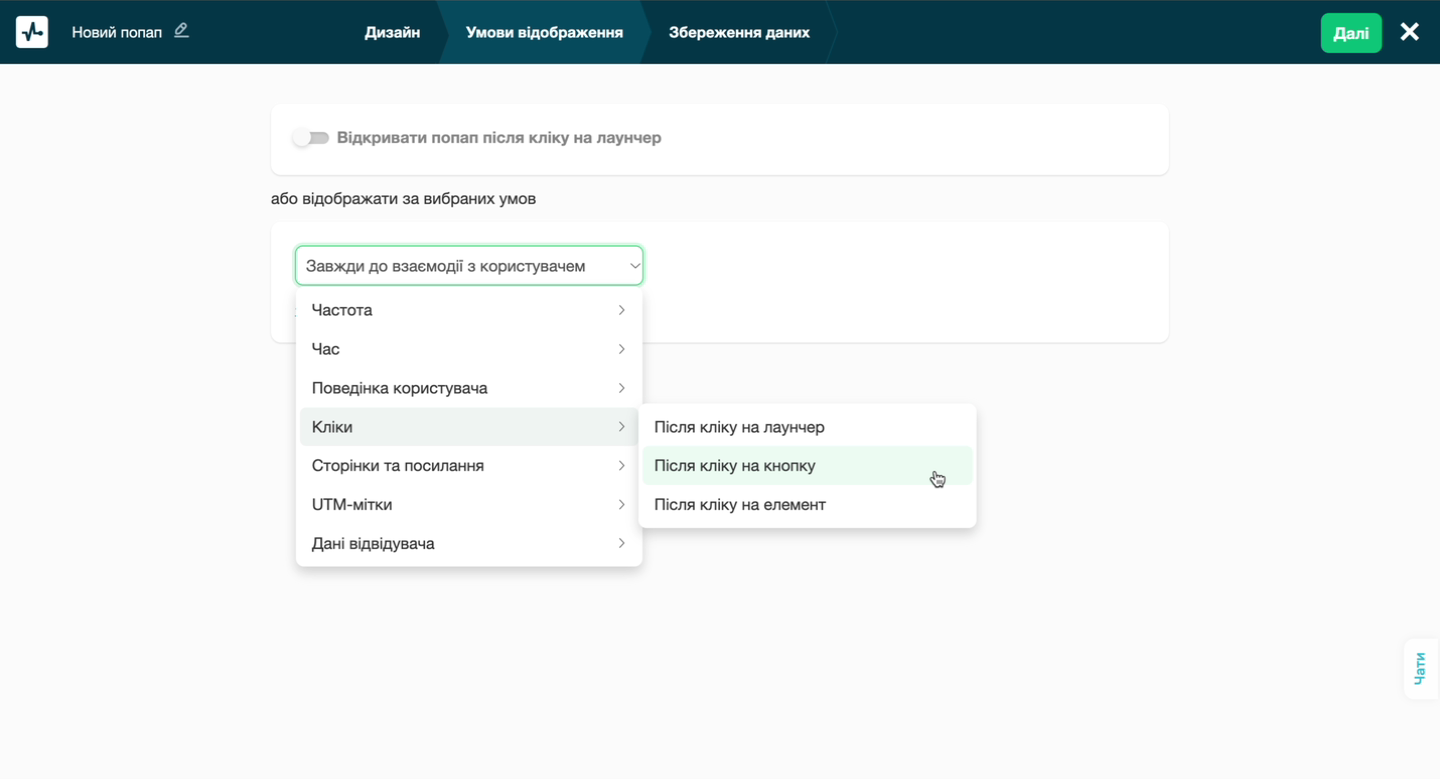The width and height of the screenshot is (1440, 779).
Task: Click the app logo icon in header
Action: [x=32, y=32]
